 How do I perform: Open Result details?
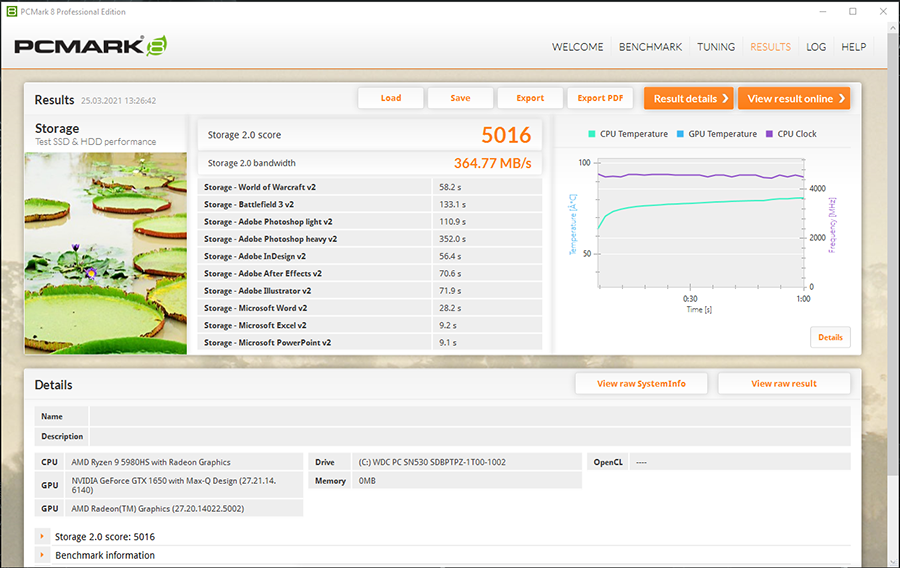(x=689, y=98)
